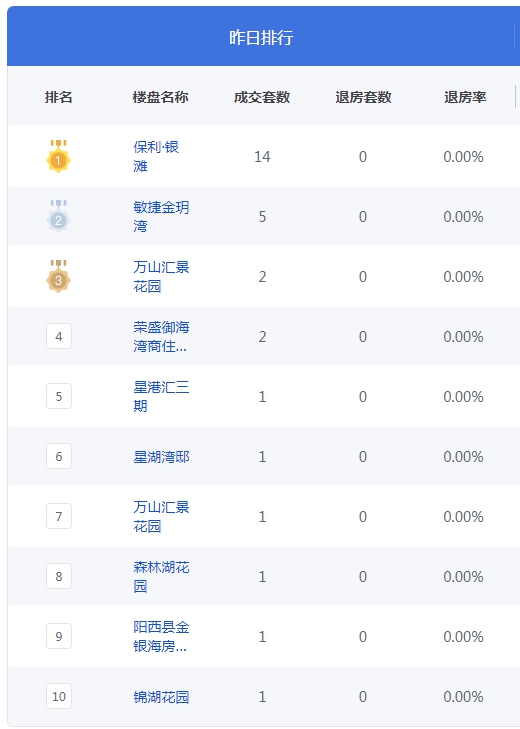The height and width of the screenshot is (729, 520).
Task: Switch to the 昨日排行 tab
Action: click(x=261, y=37)
